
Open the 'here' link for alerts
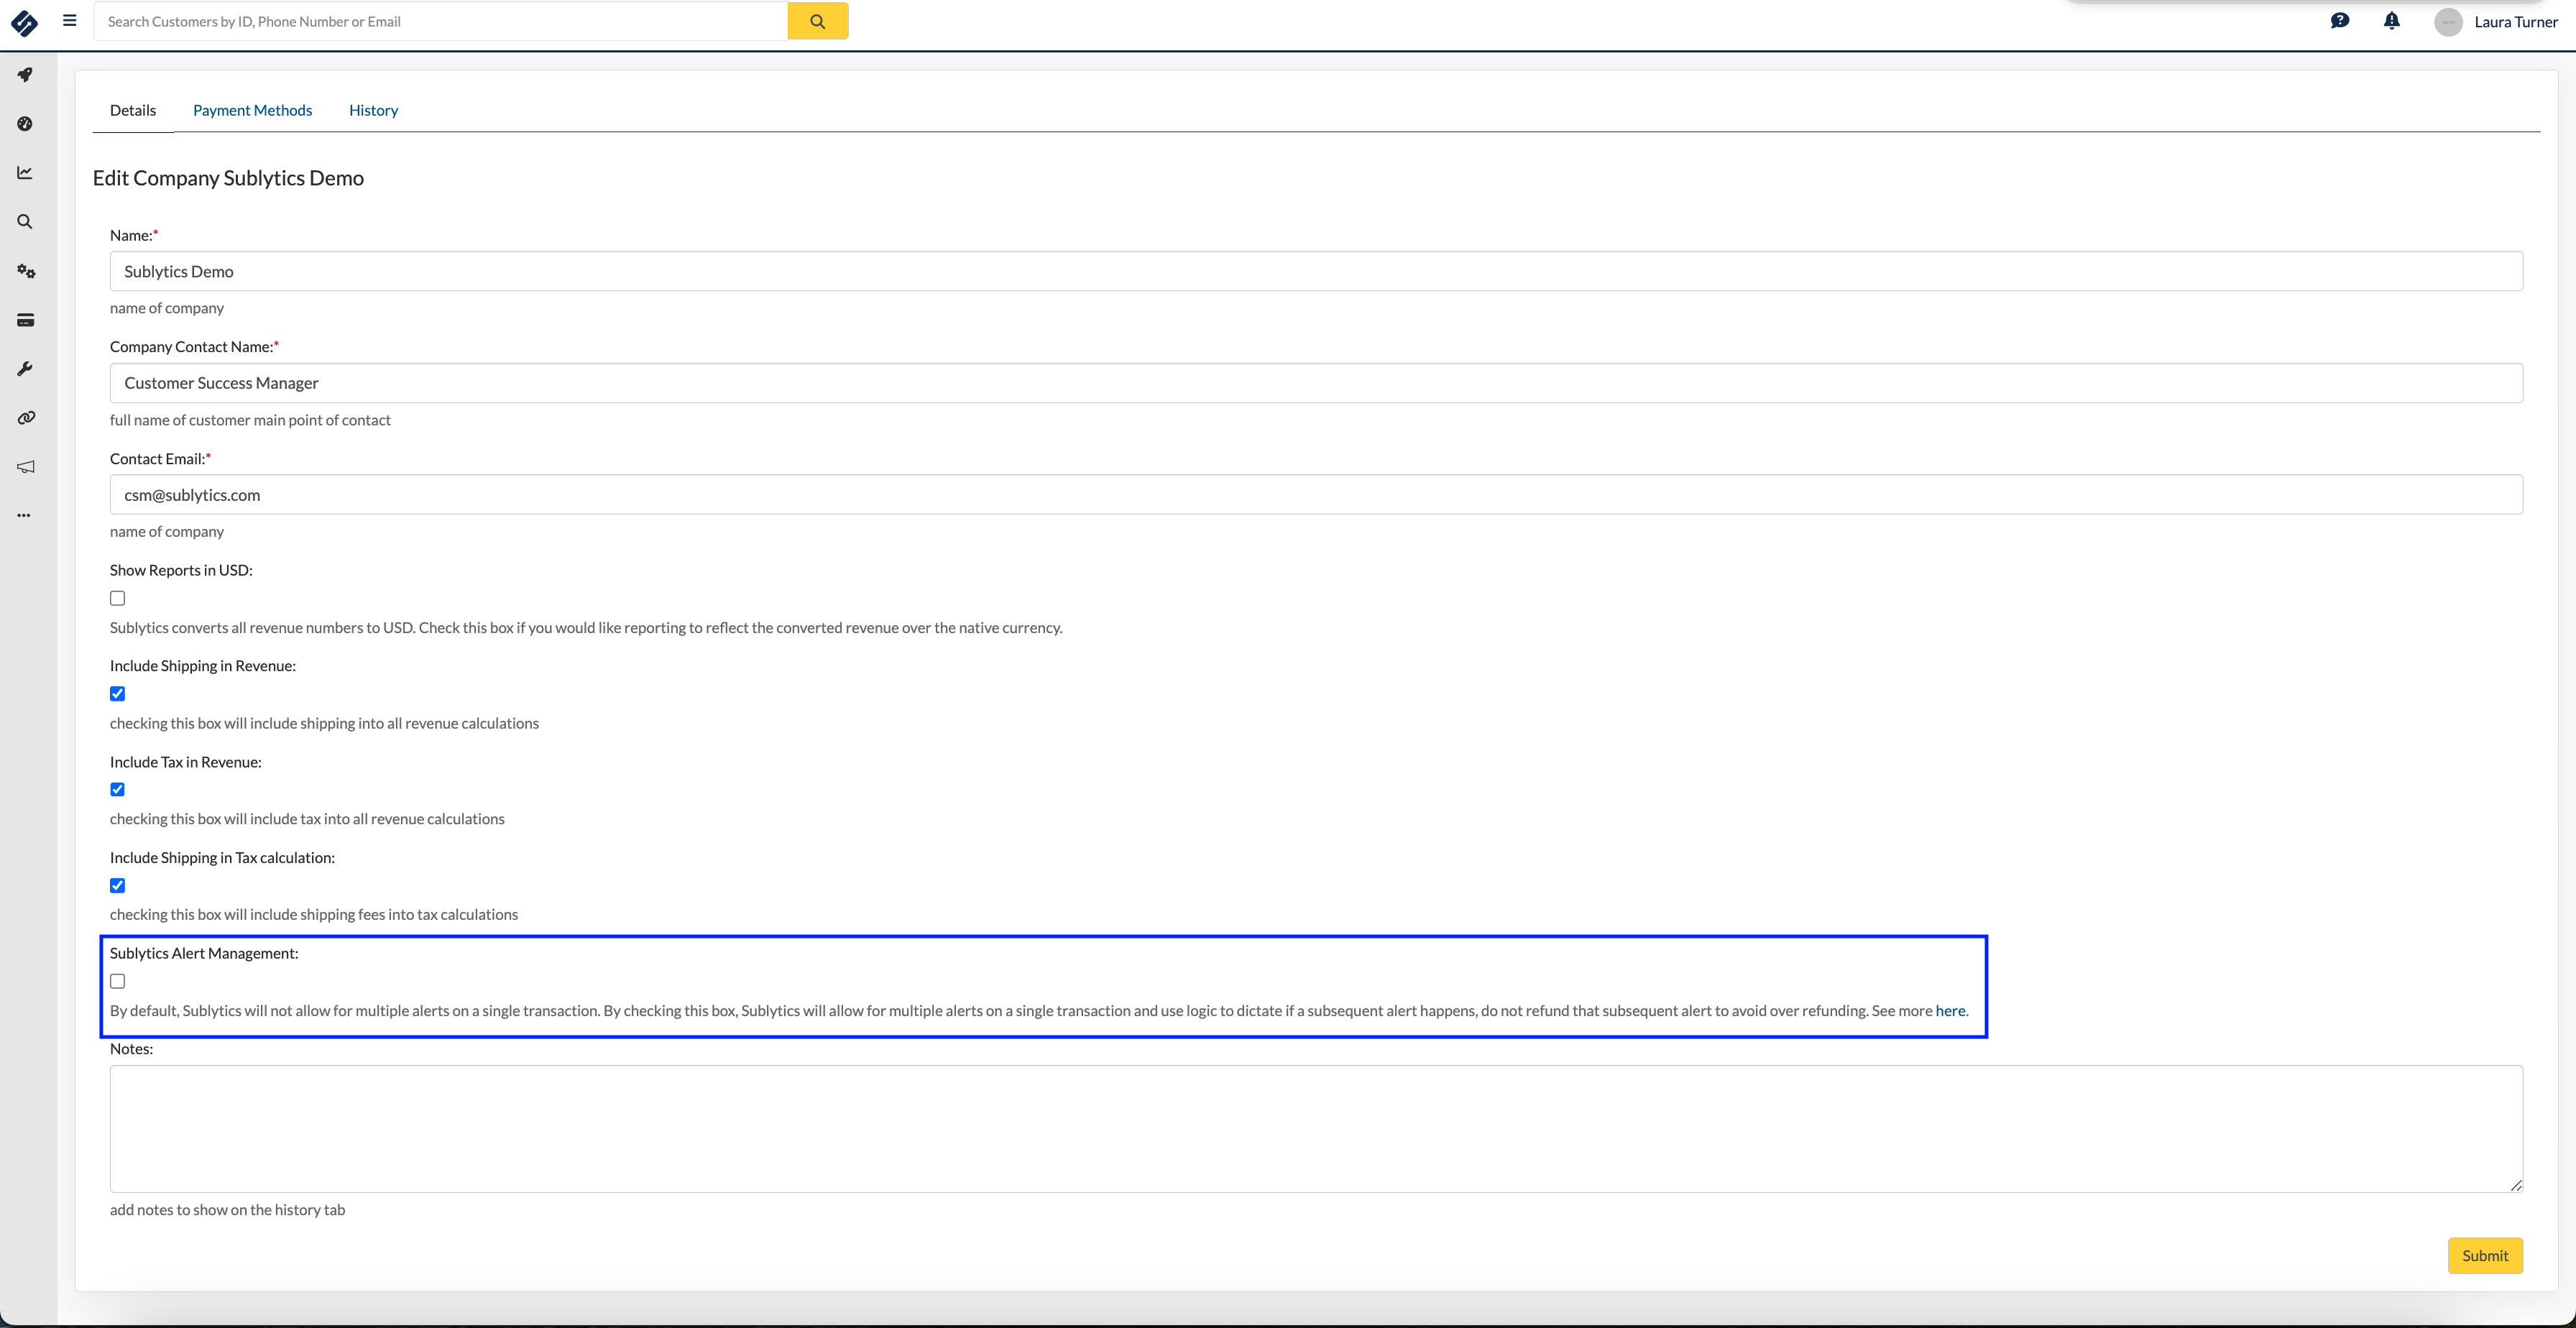point(1950,1011)
